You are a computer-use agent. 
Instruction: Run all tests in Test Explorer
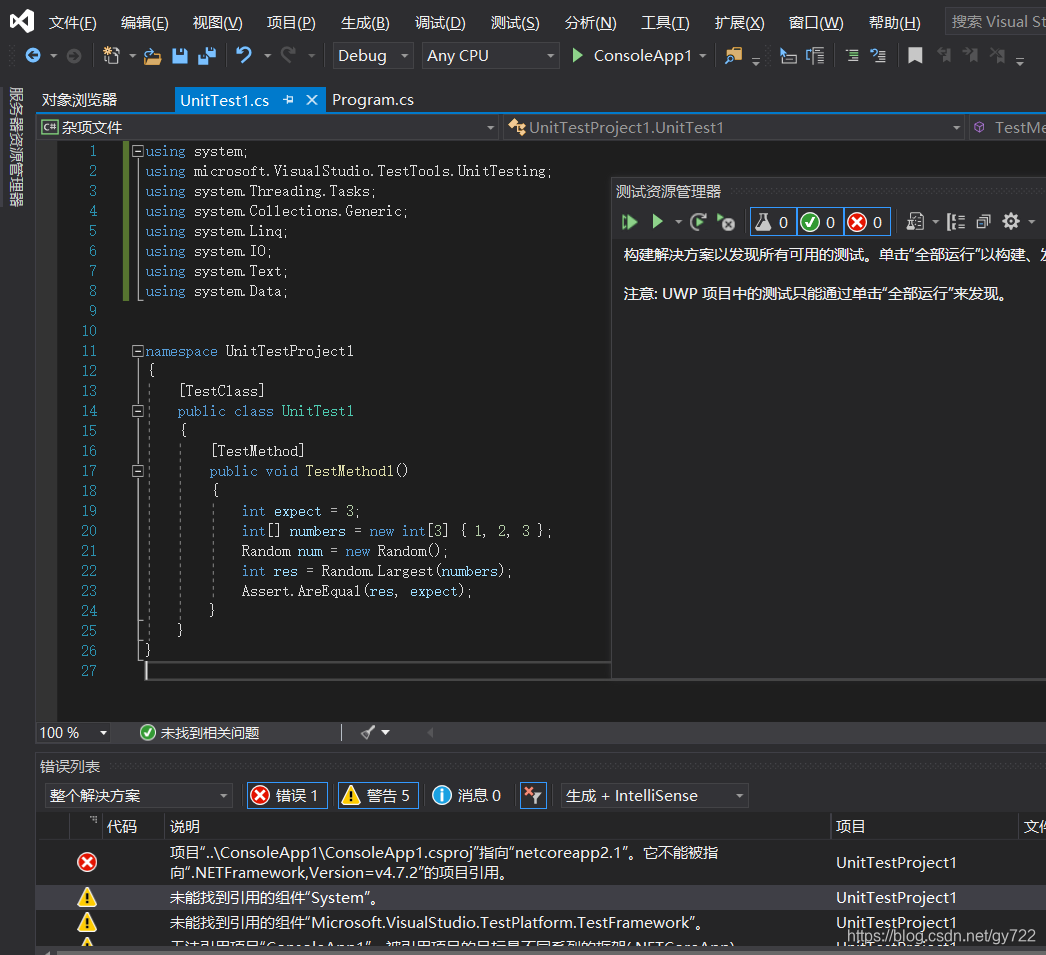coord(629,222)
